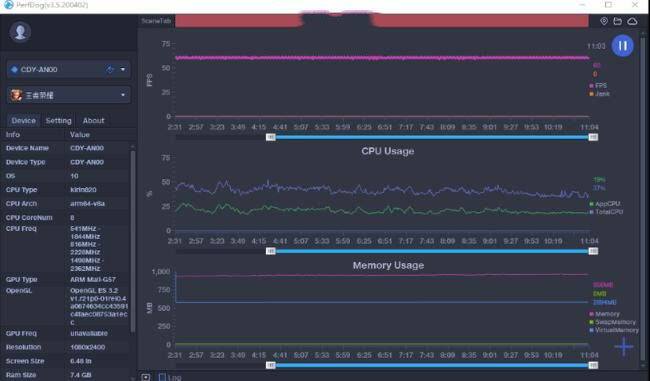Click the blue diamond icon before CDY-AN00
This screenshot has height=381, width=650.
pyautogui.click(x=14, y=69)
